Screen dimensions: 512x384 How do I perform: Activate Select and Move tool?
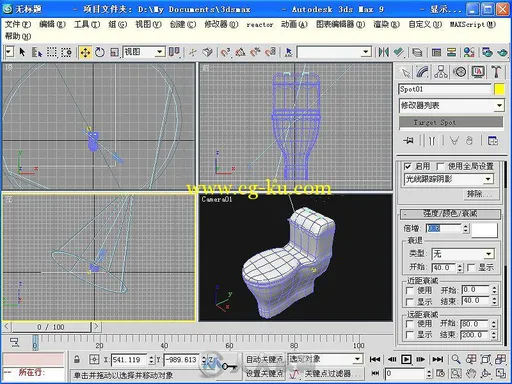pyautogui.click(x=85, y=52)
